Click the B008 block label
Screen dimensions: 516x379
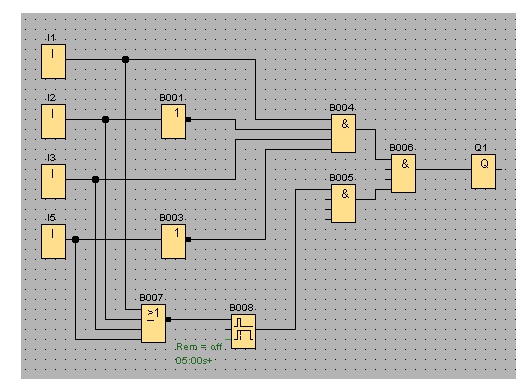click(242, 308)
